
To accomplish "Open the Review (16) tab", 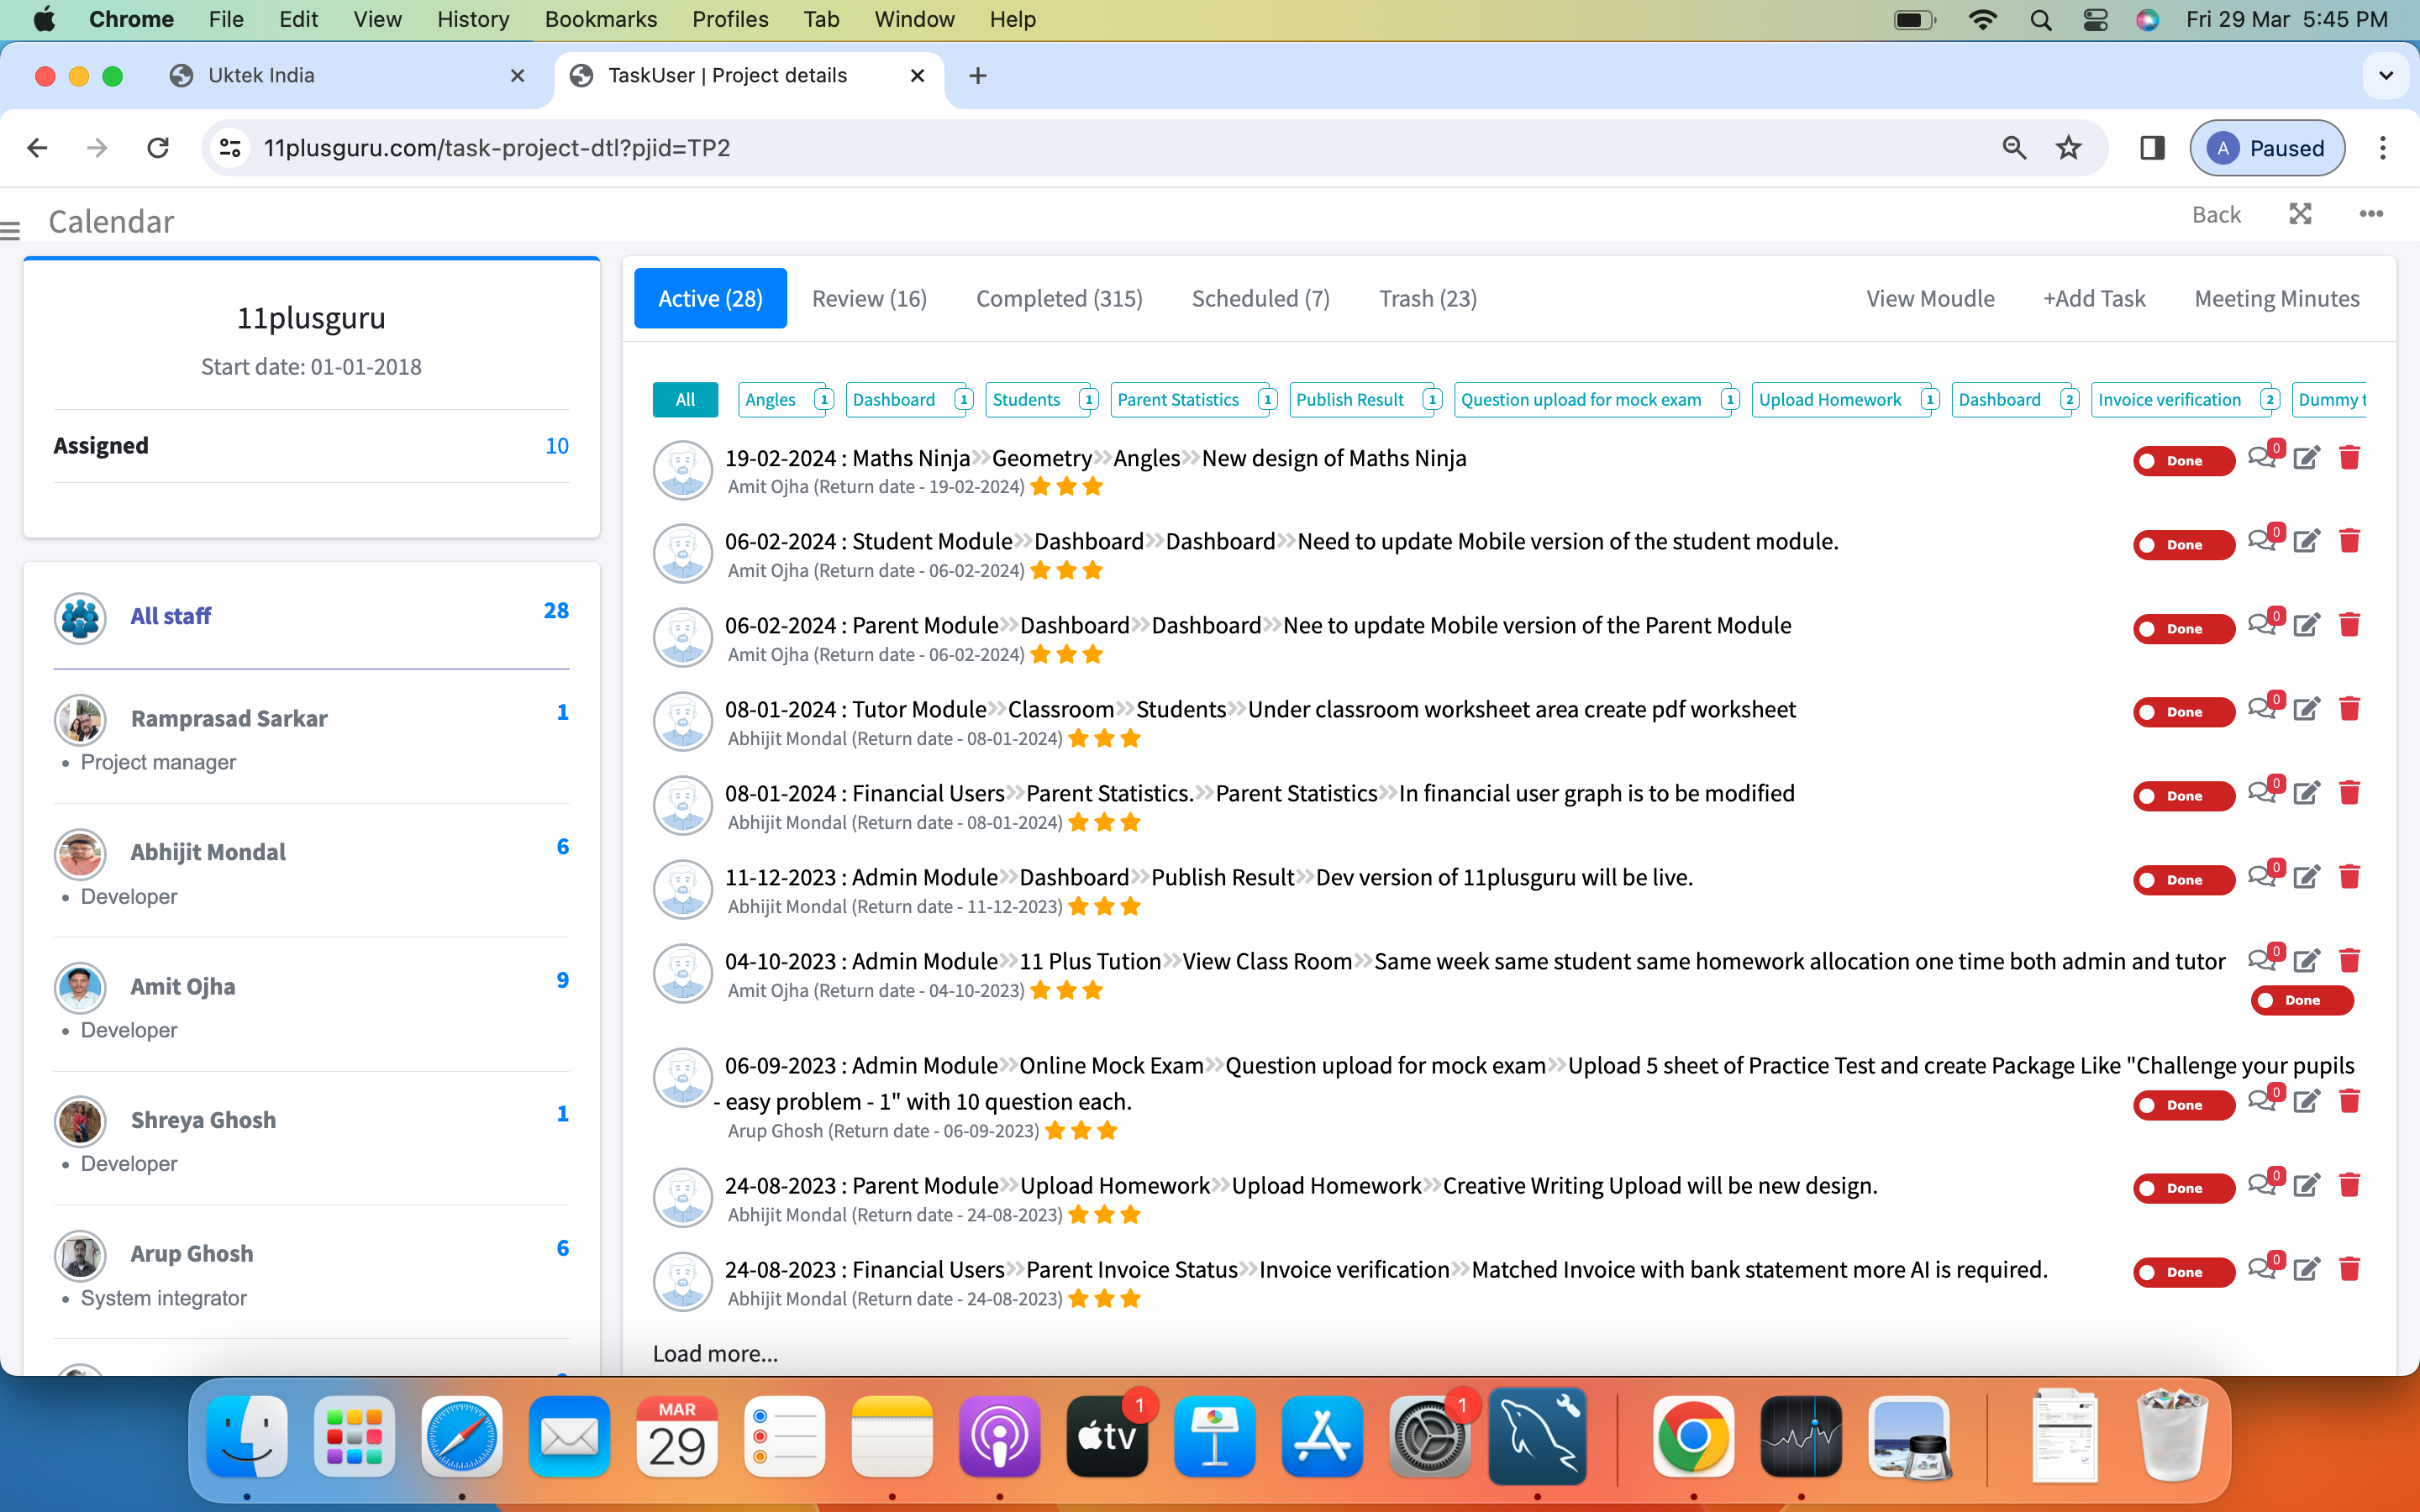I will pyautogui.click(x=869, y=298).
